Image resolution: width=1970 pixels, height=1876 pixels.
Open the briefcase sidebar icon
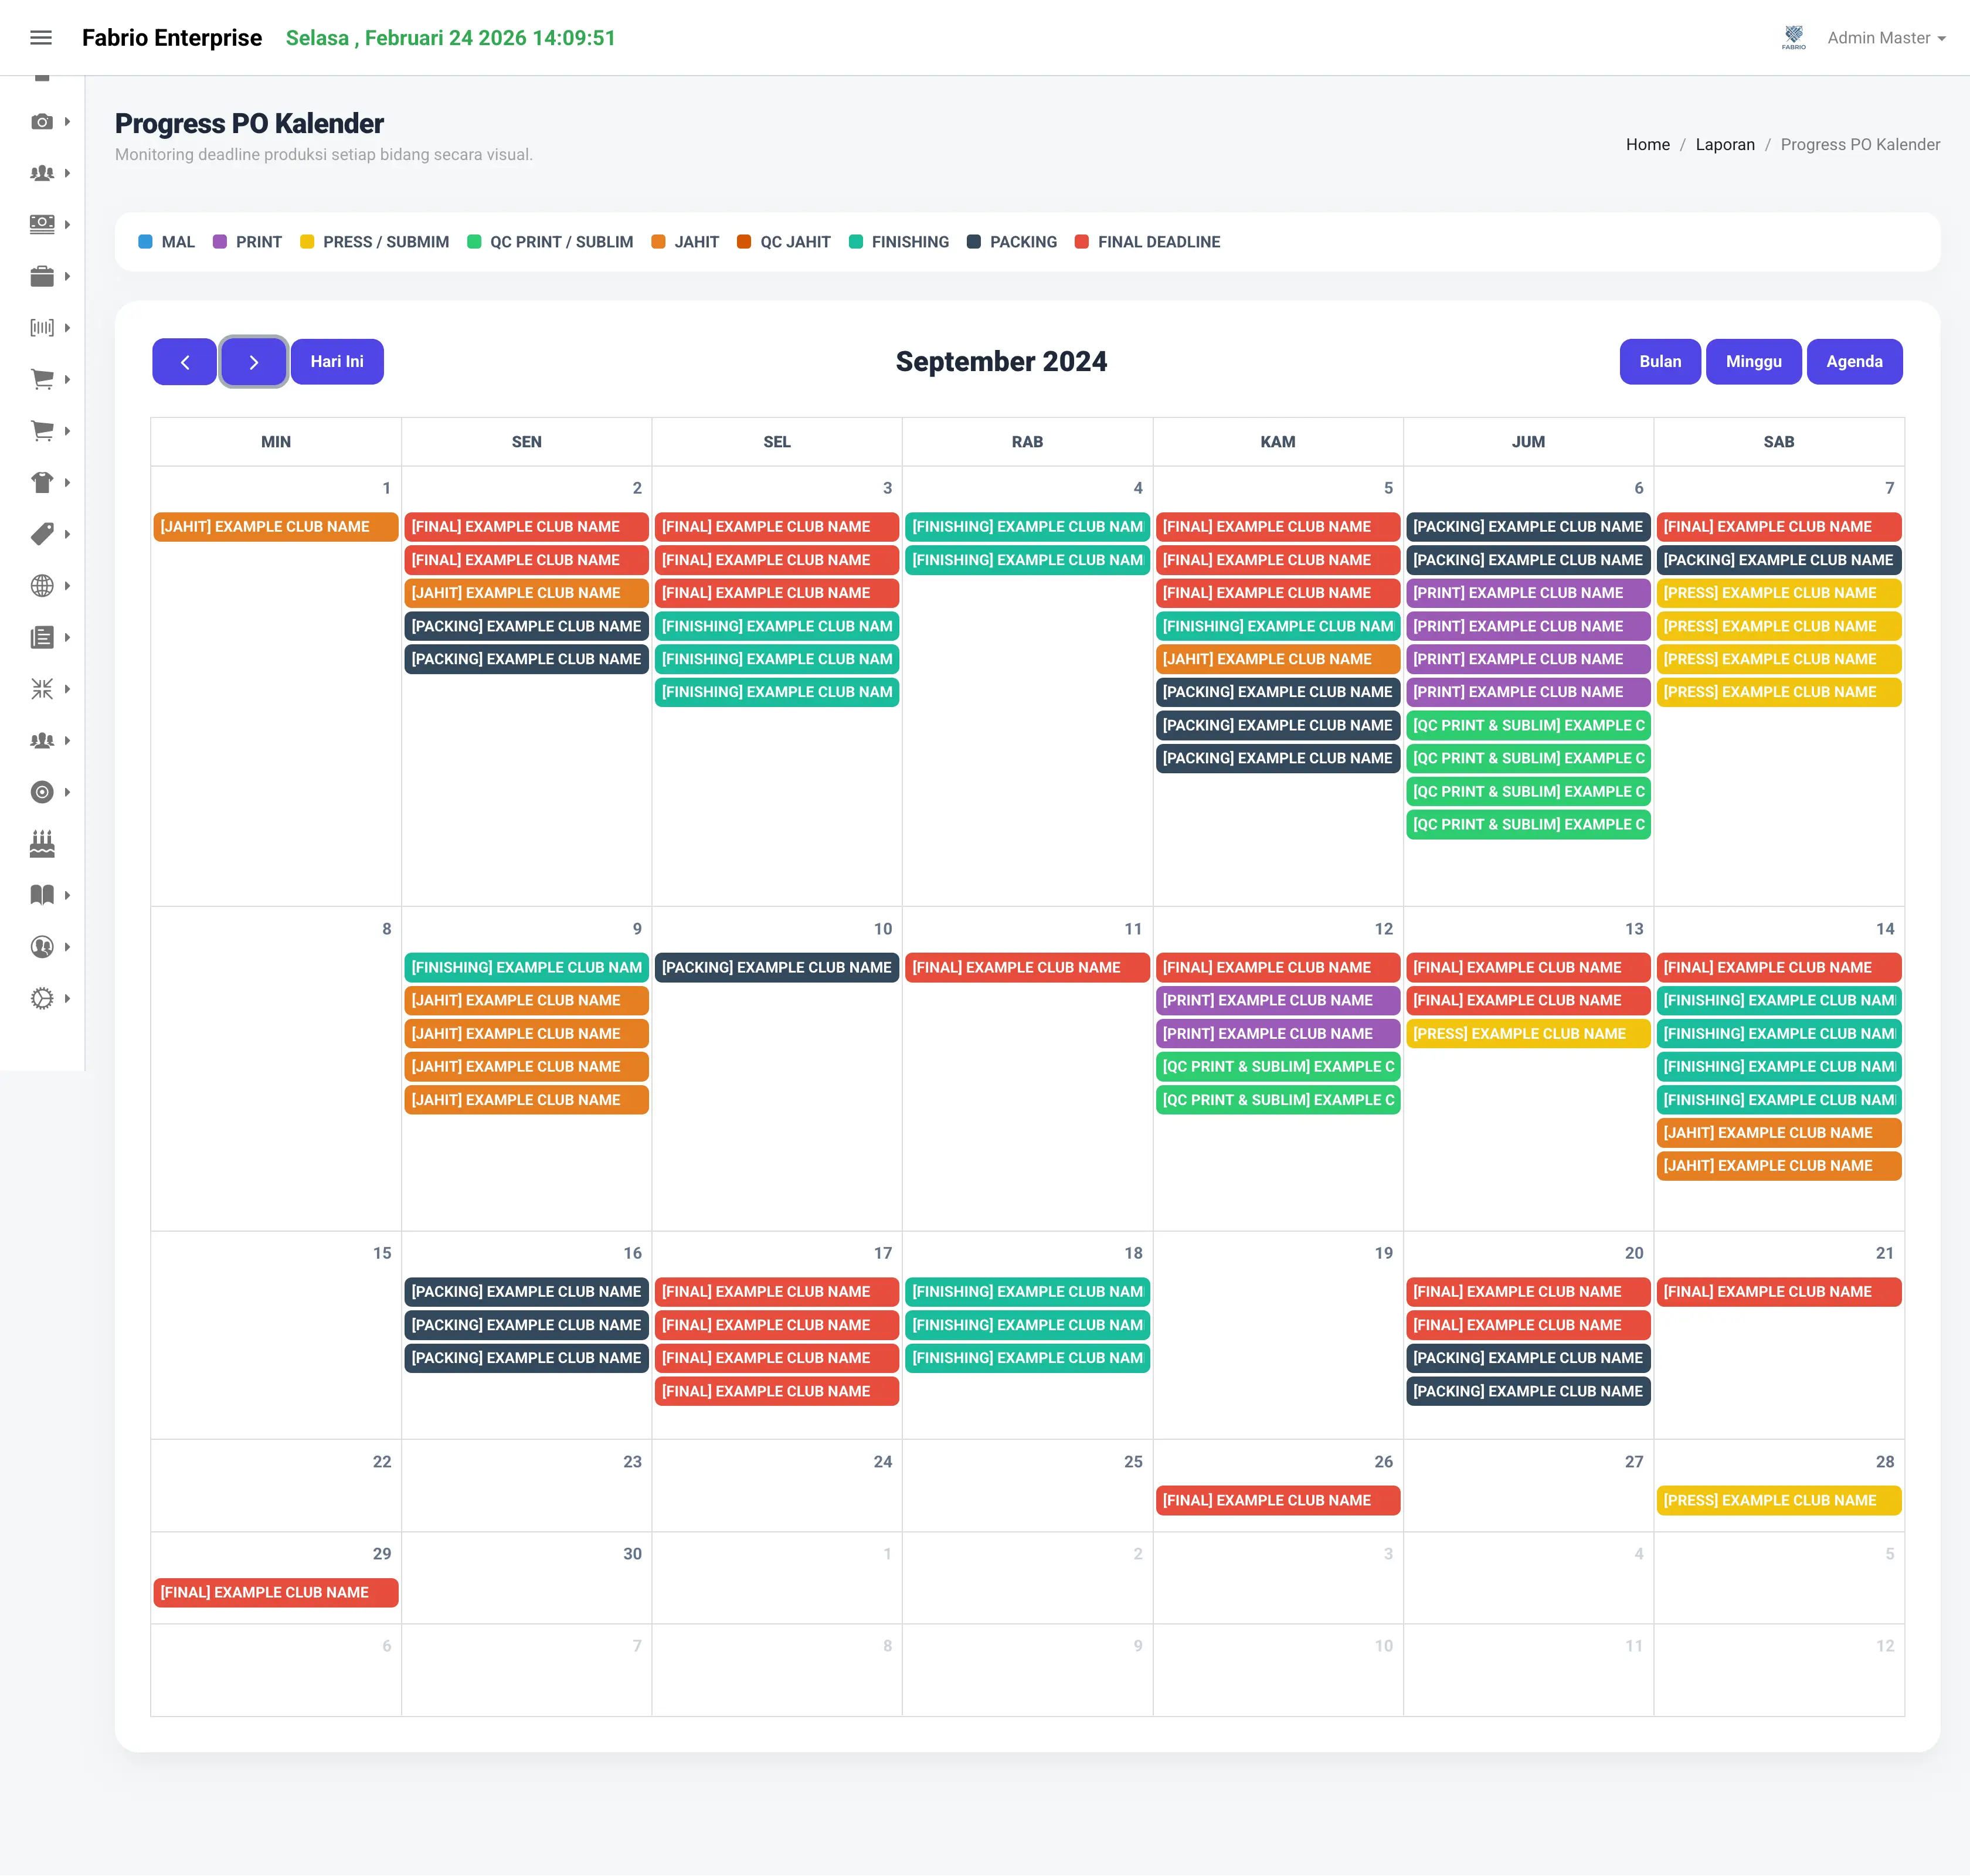[42, 276]
